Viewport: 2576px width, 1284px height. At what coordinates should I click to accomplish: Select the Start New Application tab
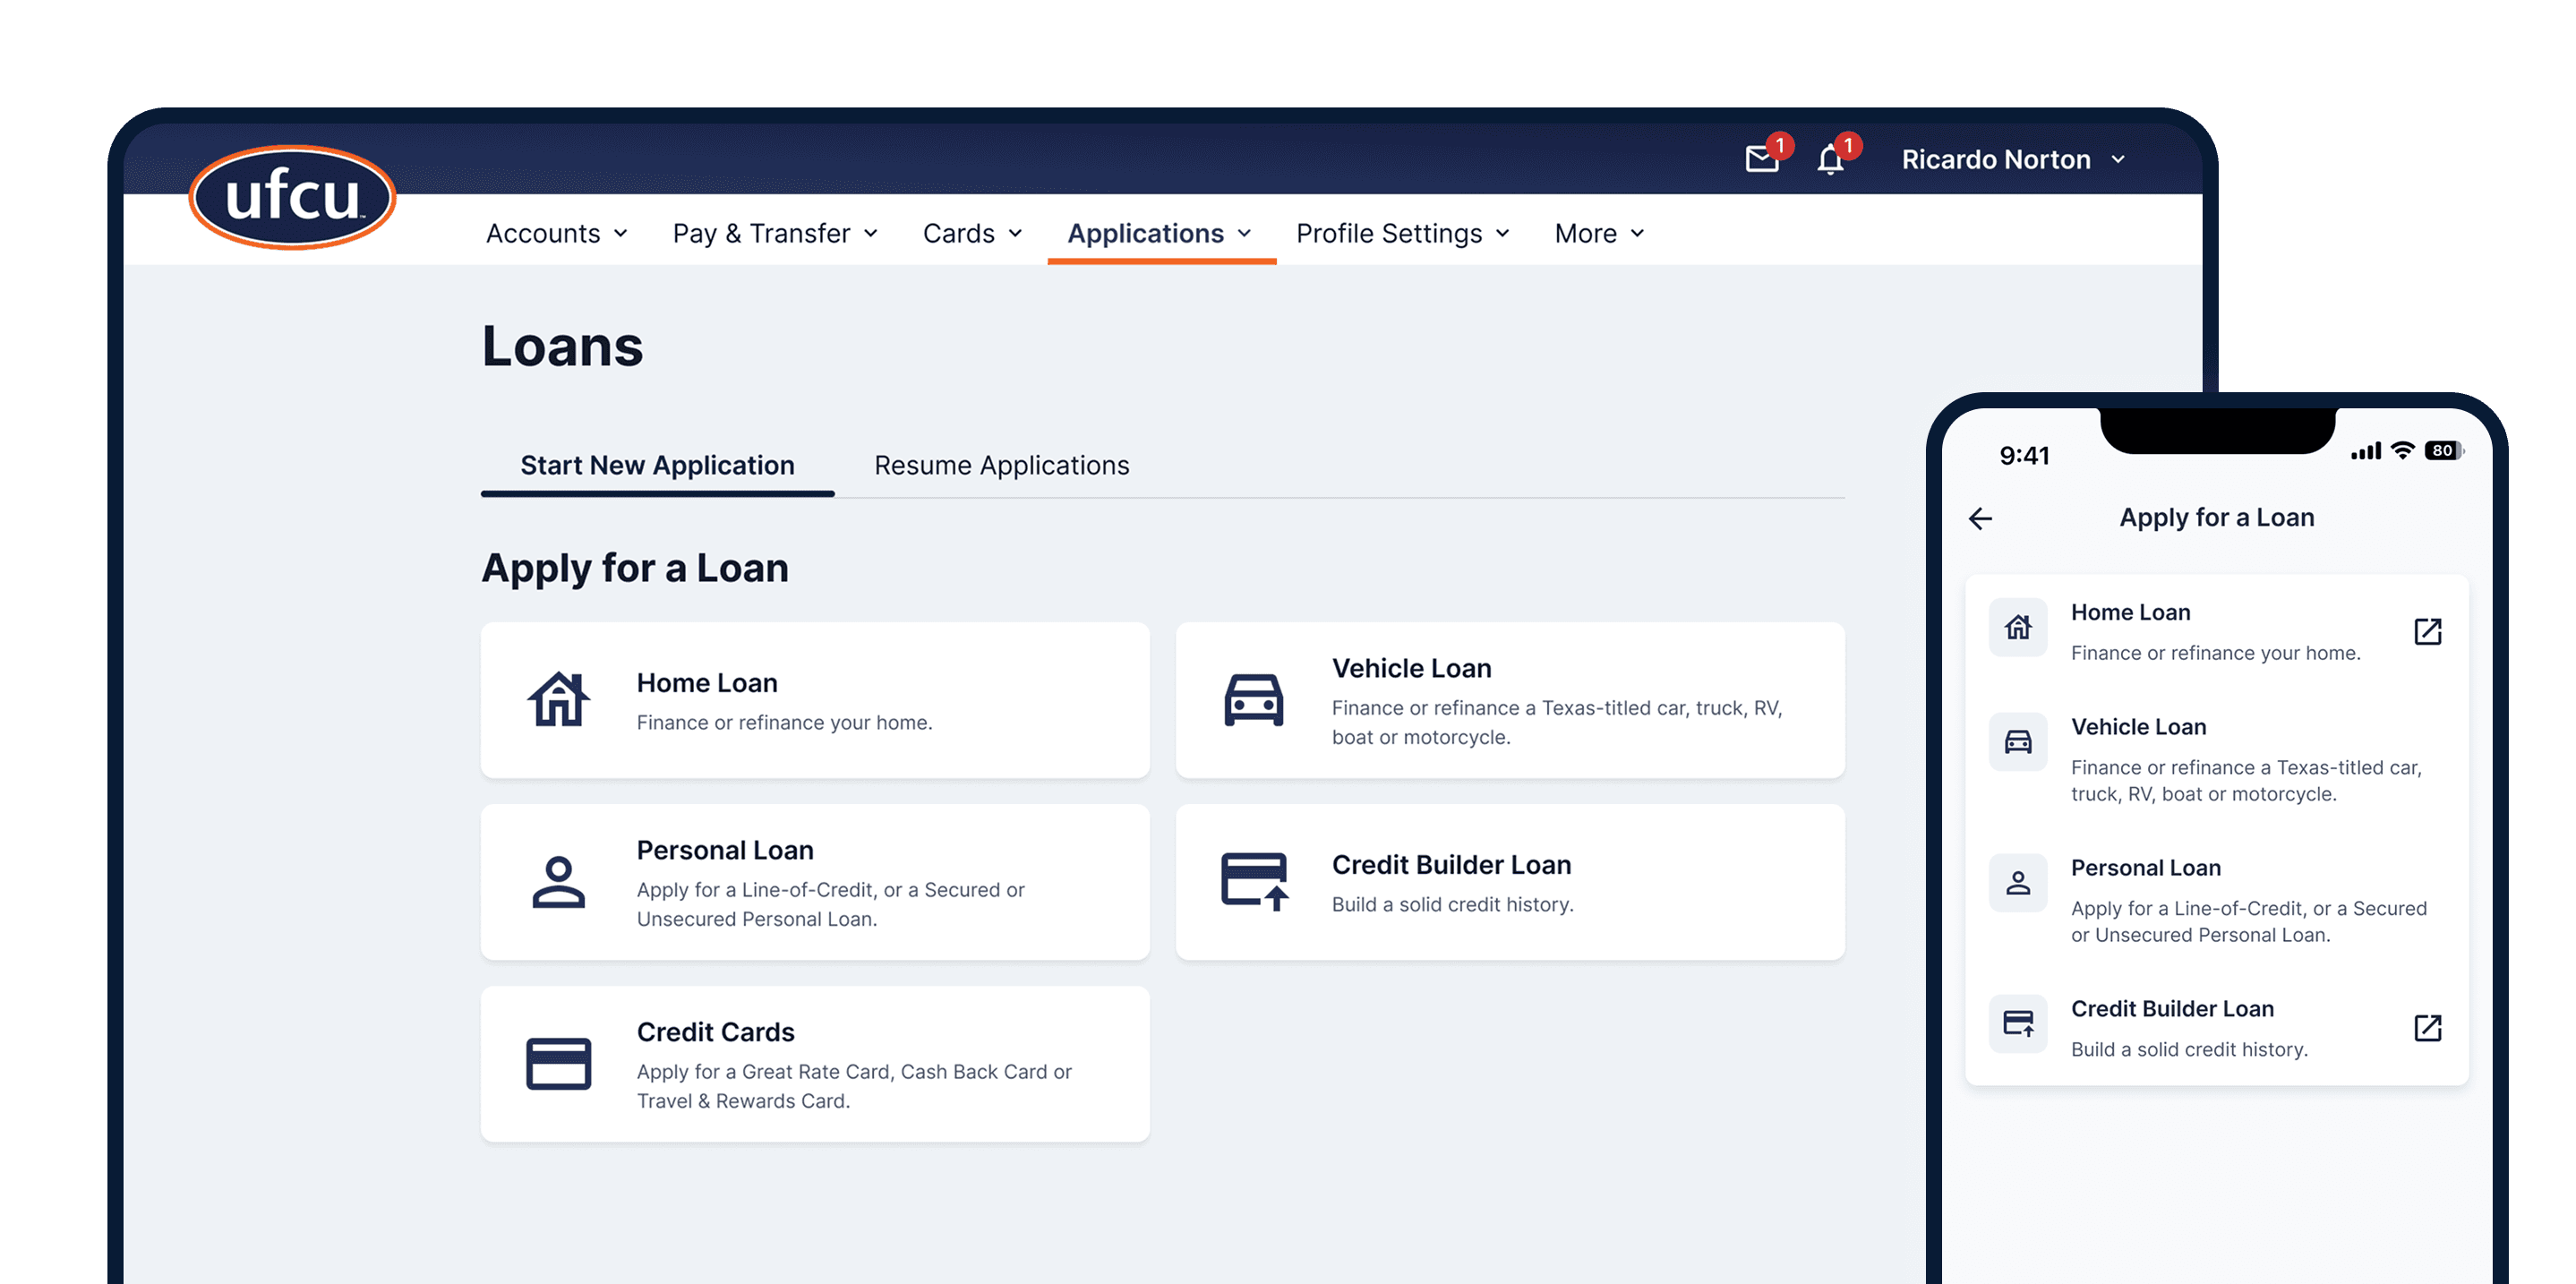pyautogui.click(x=657, y=466)
